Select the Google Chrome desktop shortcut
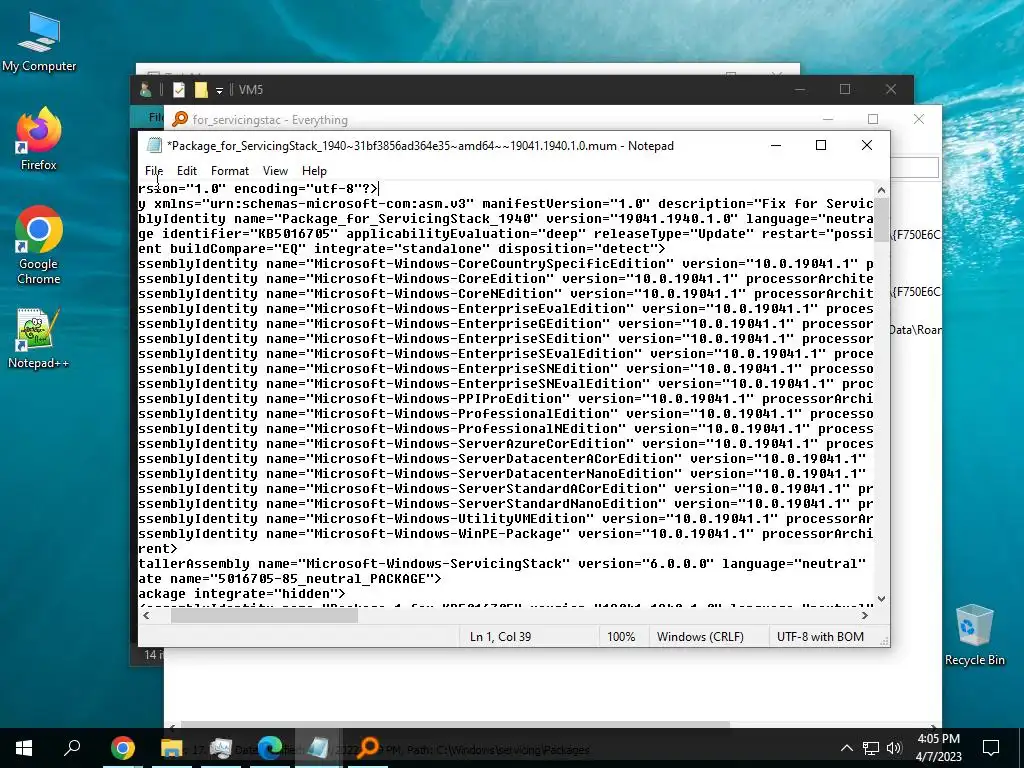Screen dimensions: 1024x768 [39, 246]
